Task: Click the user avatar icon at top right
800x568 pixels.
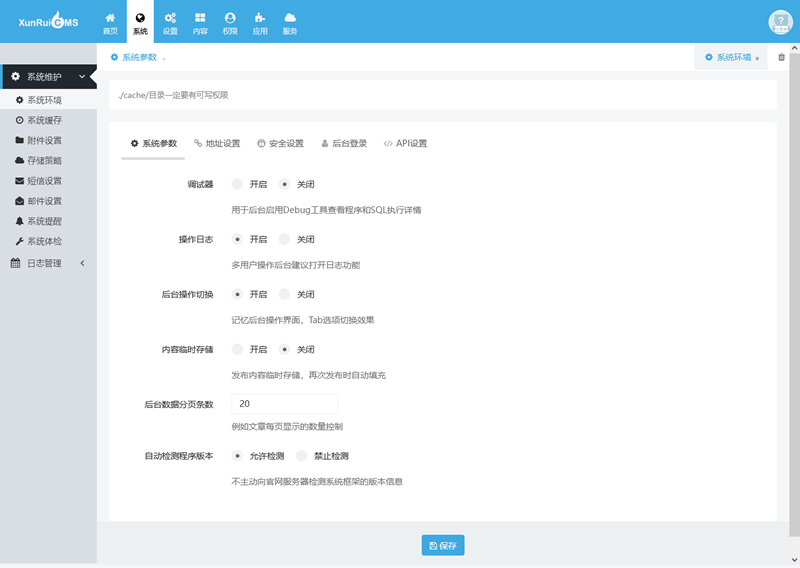Action: (780, 22)
